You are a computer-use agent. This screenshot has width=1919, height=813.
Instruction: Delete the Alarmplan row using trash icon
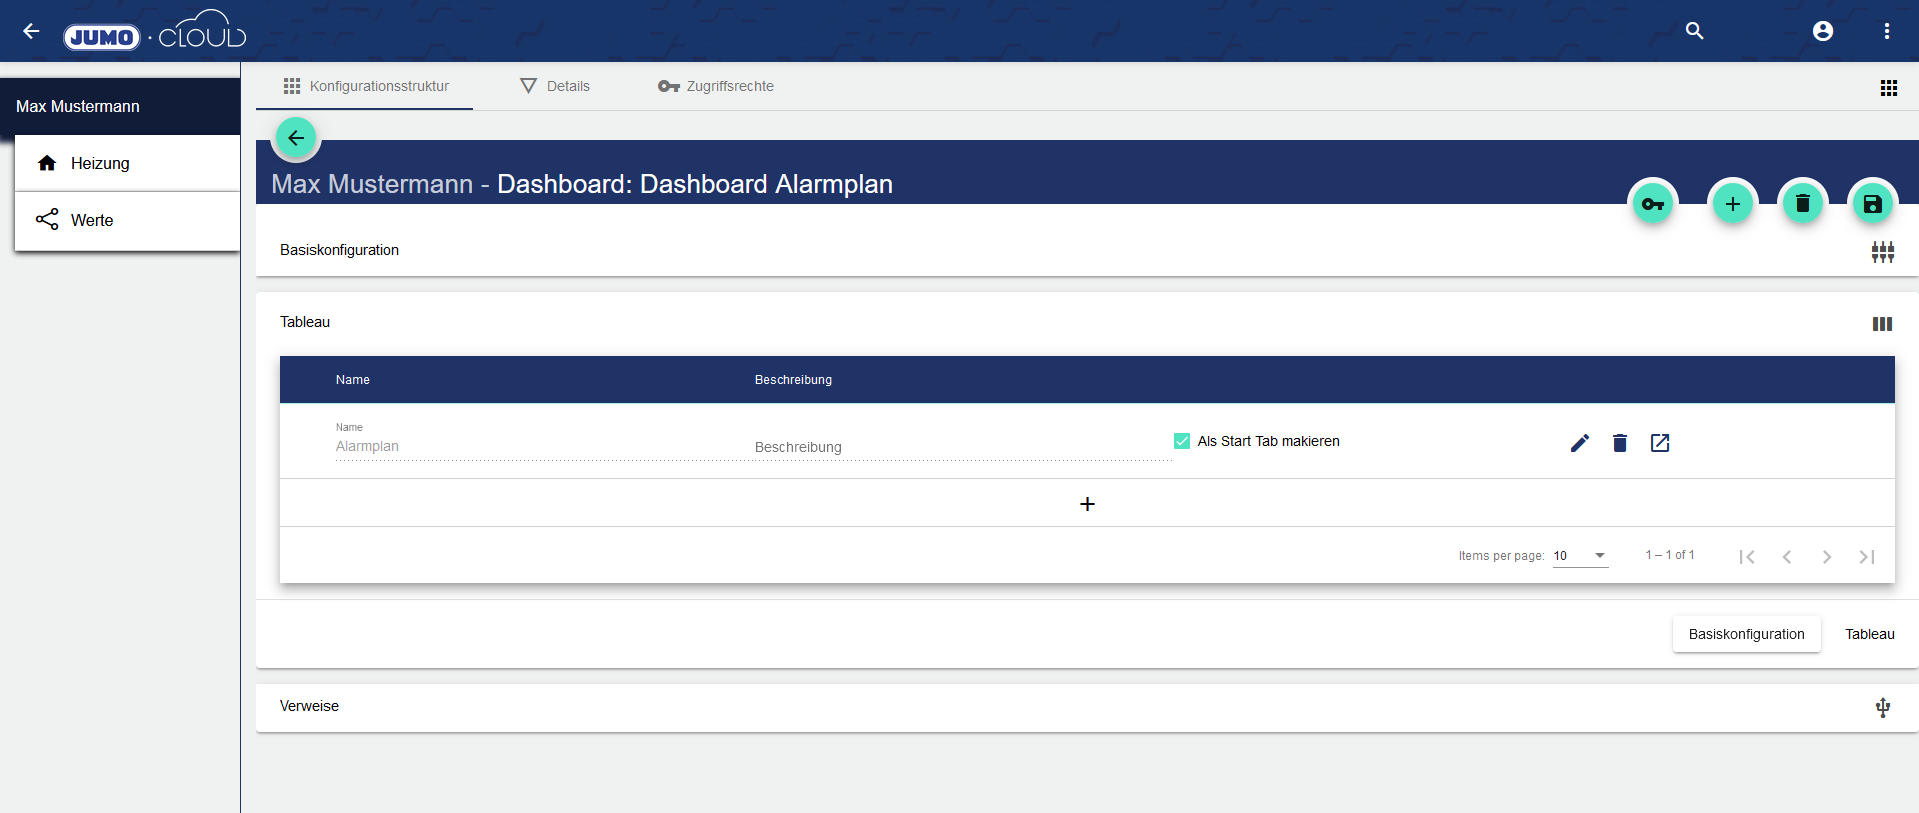(x=1619, y=443)
